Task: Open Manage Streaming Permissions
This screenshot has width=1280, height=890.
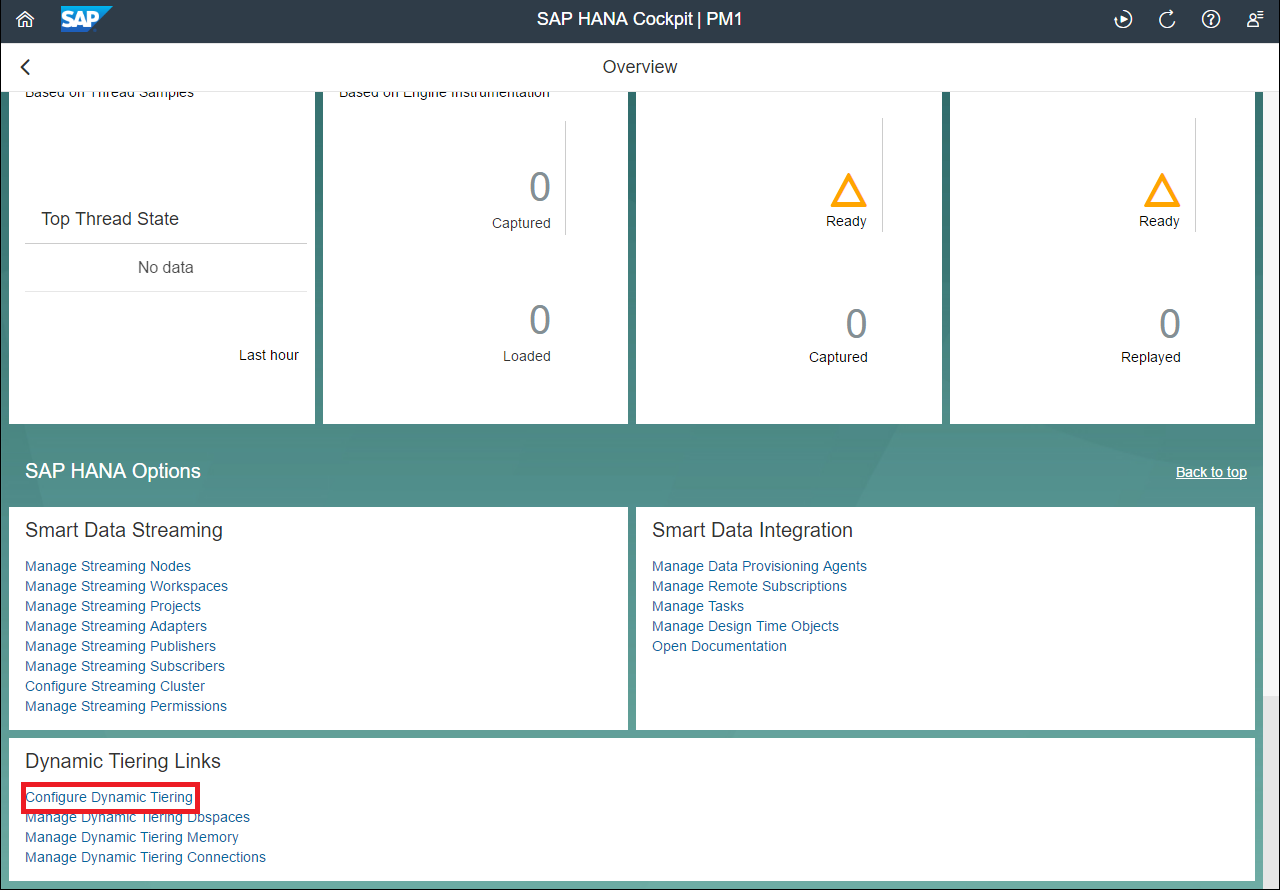Action: point(126,706)
